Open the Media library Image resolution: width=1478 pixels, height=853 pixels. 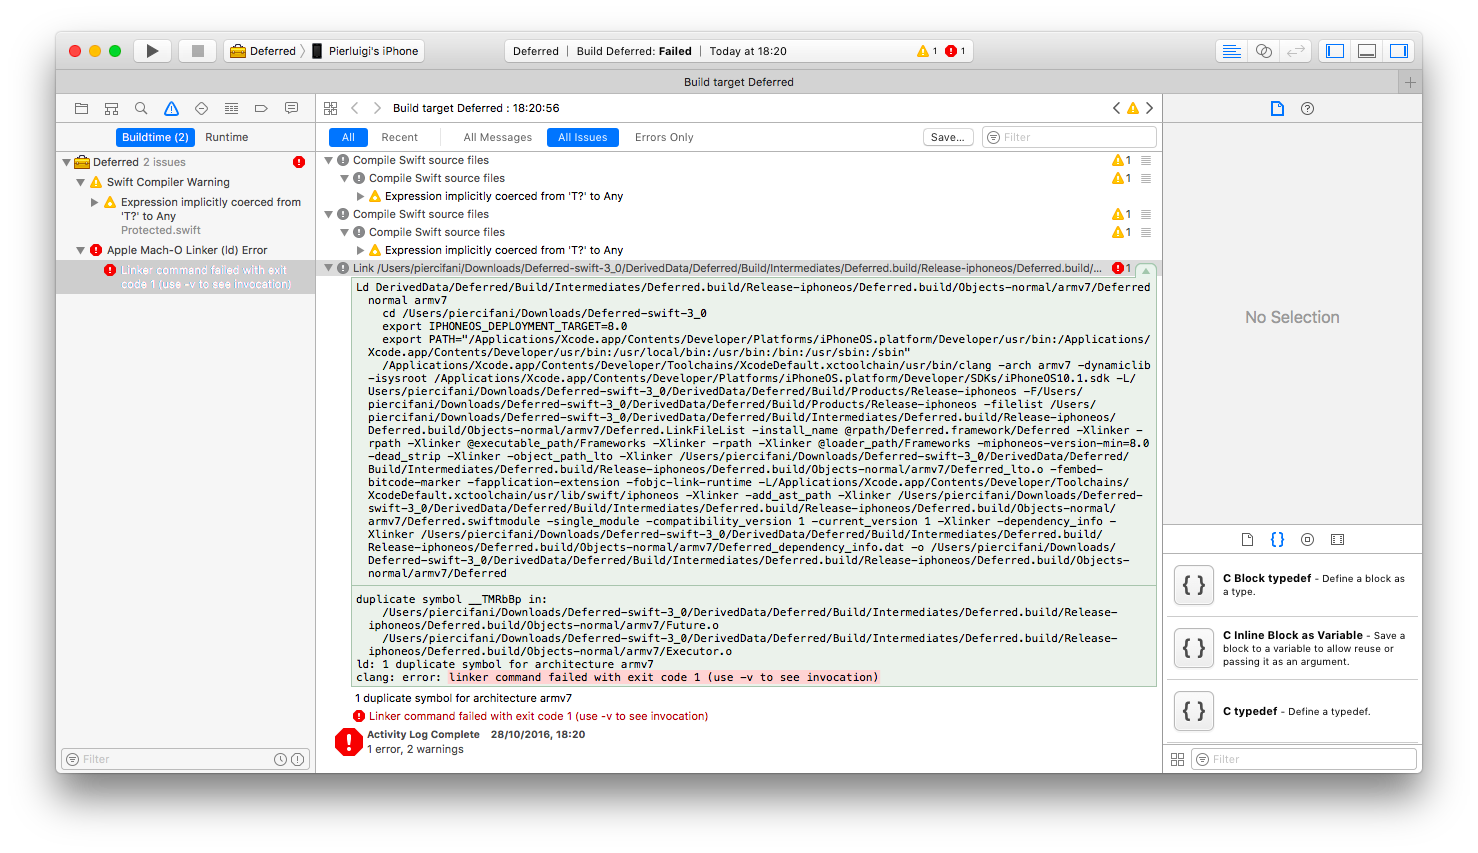[x=1337, y=539]
